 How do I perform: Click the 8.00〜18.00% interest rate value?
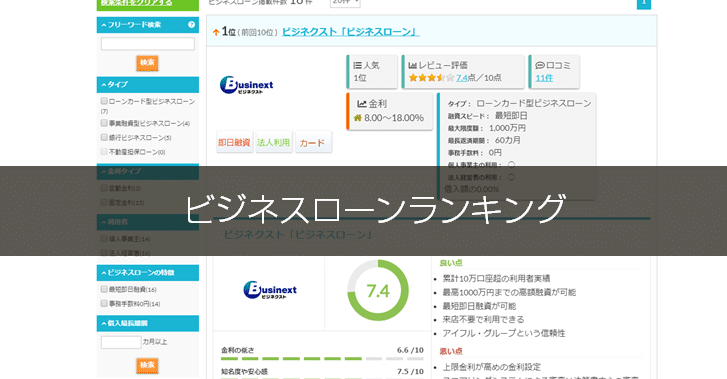click(394, 118)
